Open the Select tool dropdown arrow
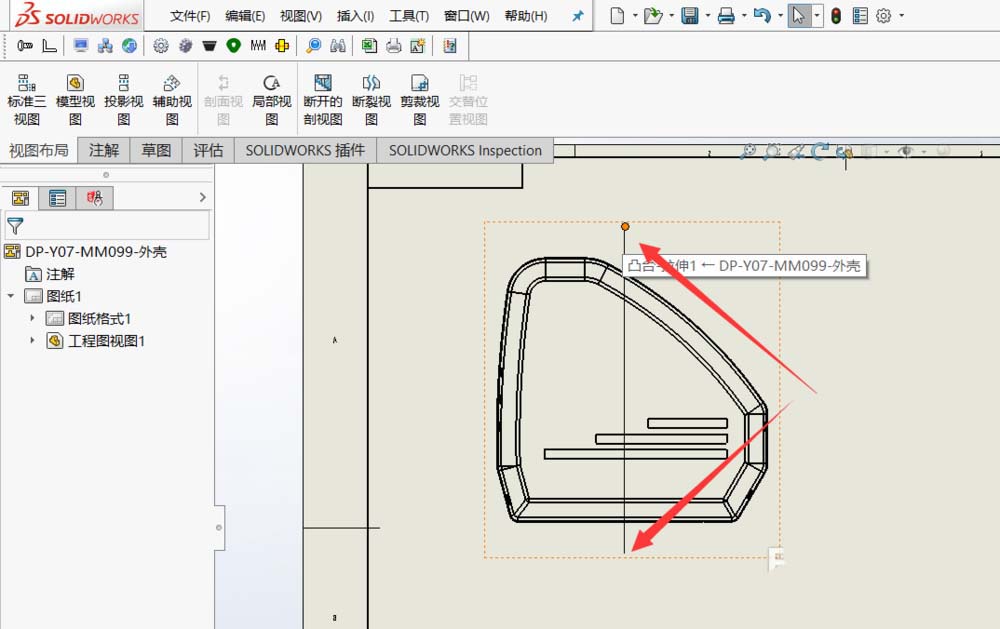This screenshot has height=629, width=1000. [817, 15]
